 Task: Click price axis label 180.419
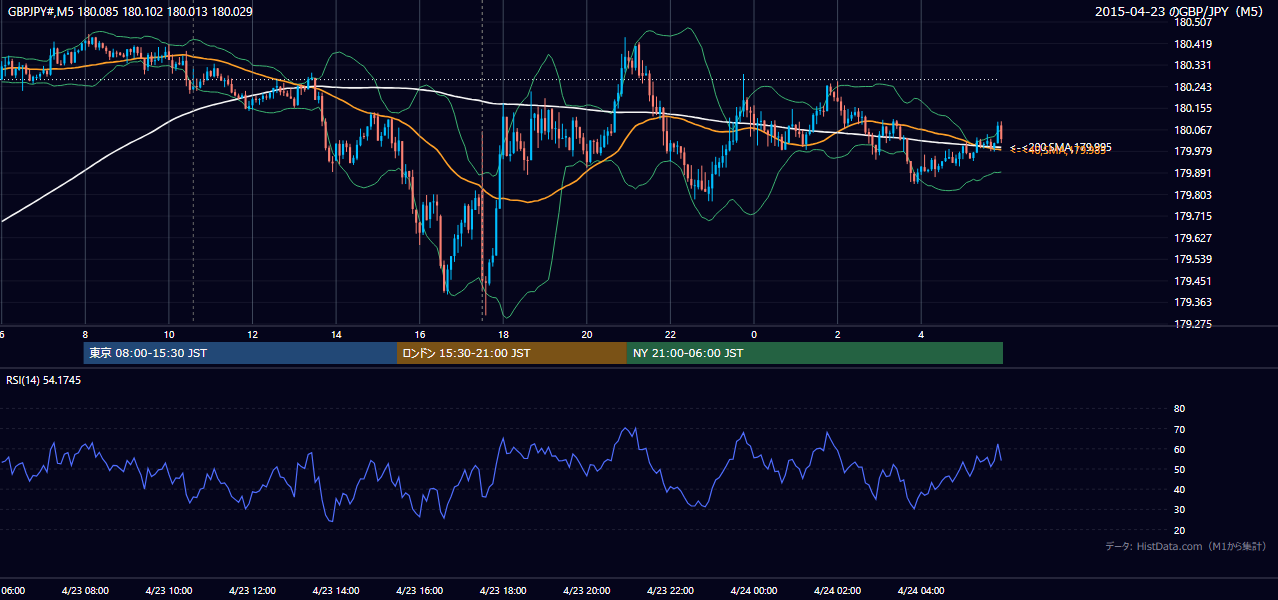pyautogui.click(x=1194, y=44)
